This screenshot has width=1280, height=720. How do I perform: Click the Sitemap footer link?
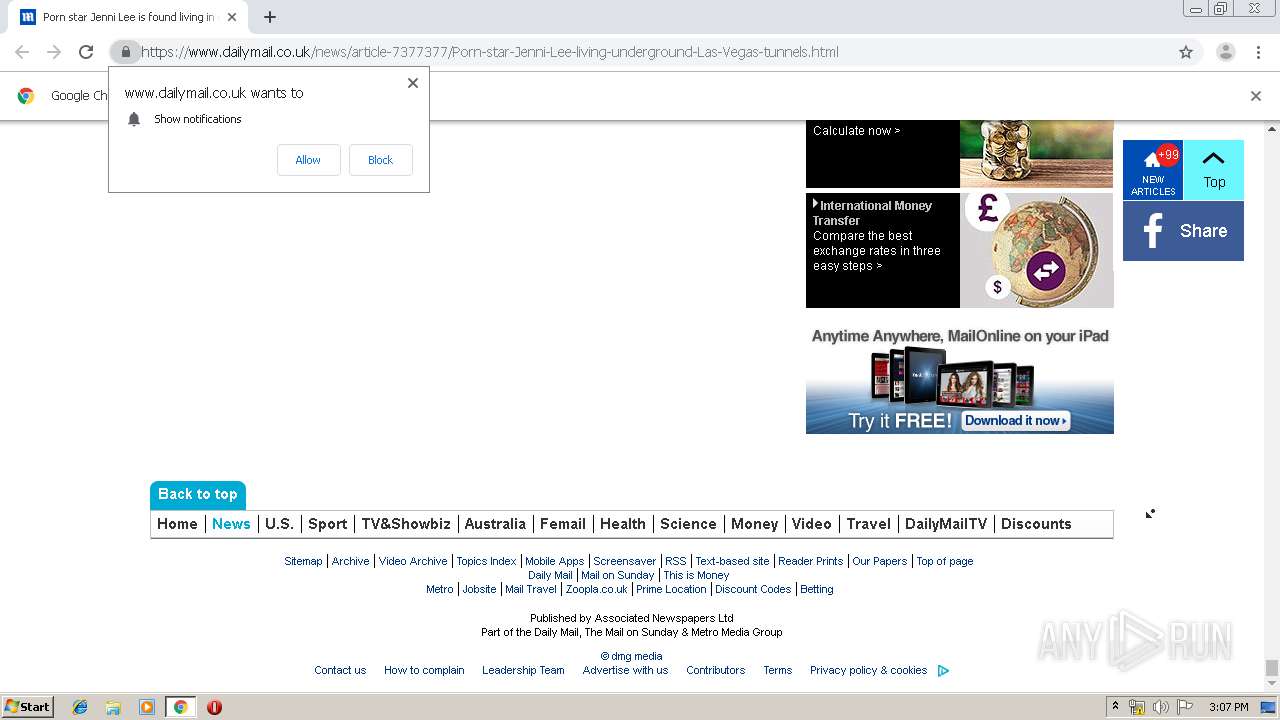pos(303,561)
